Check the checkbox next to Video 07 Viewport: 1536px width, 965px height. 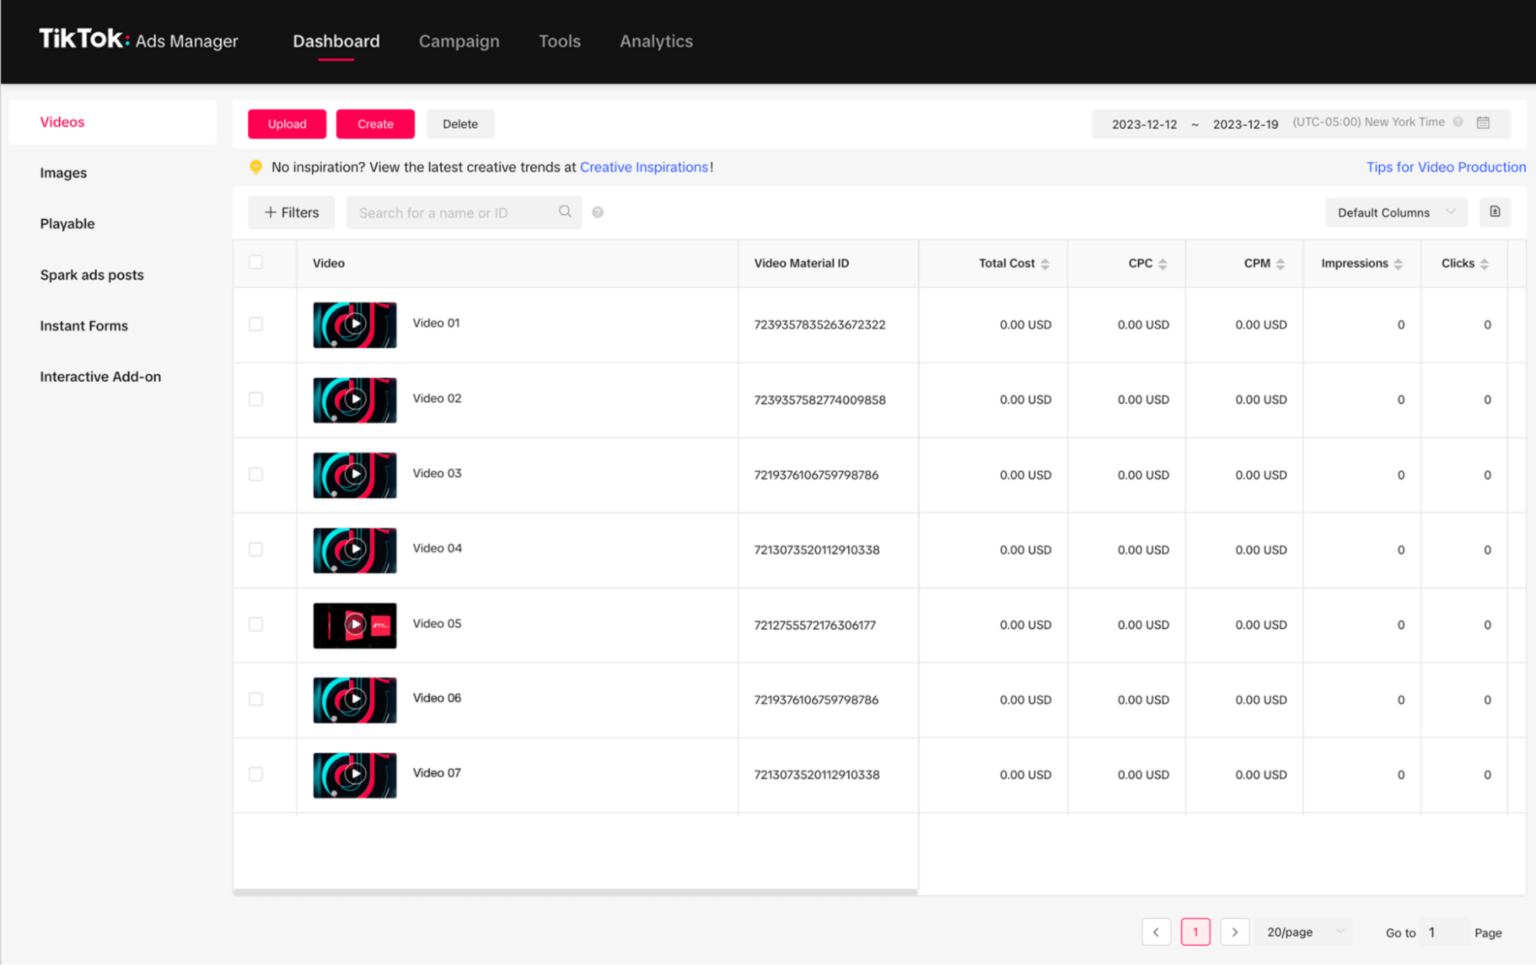point(256,774)
